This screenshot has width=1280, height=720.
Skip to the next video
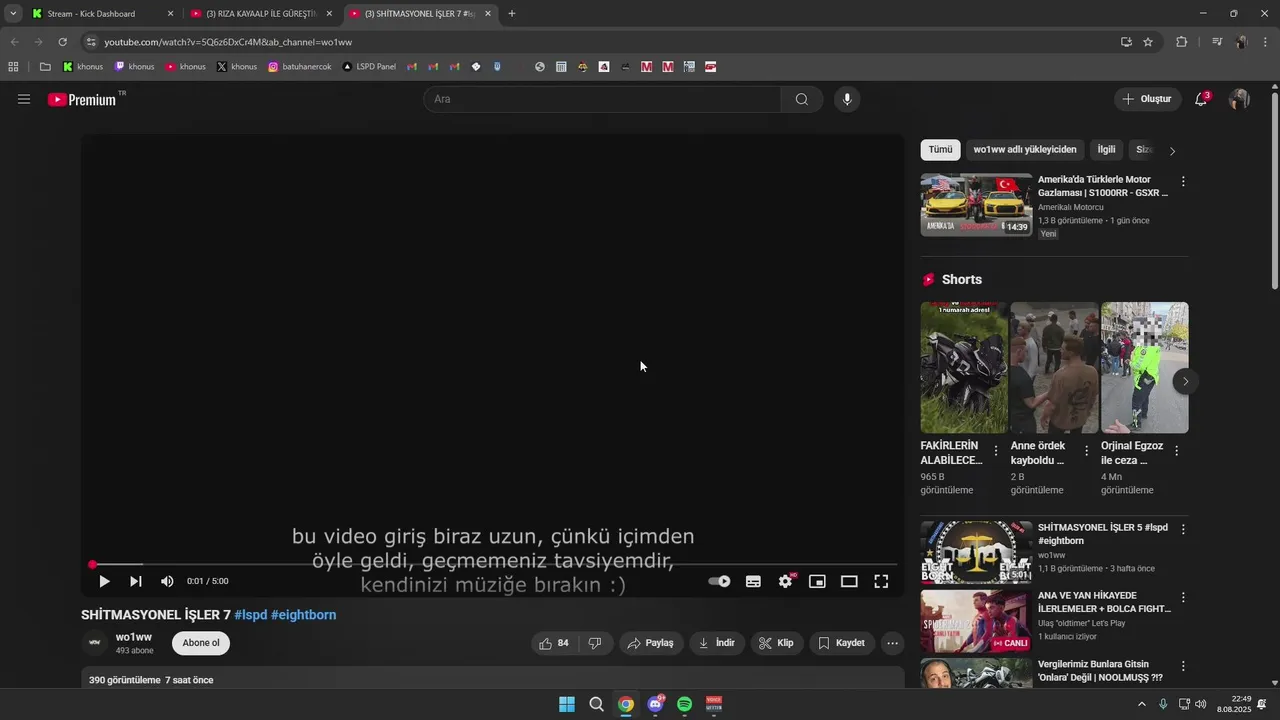point(136,581)
